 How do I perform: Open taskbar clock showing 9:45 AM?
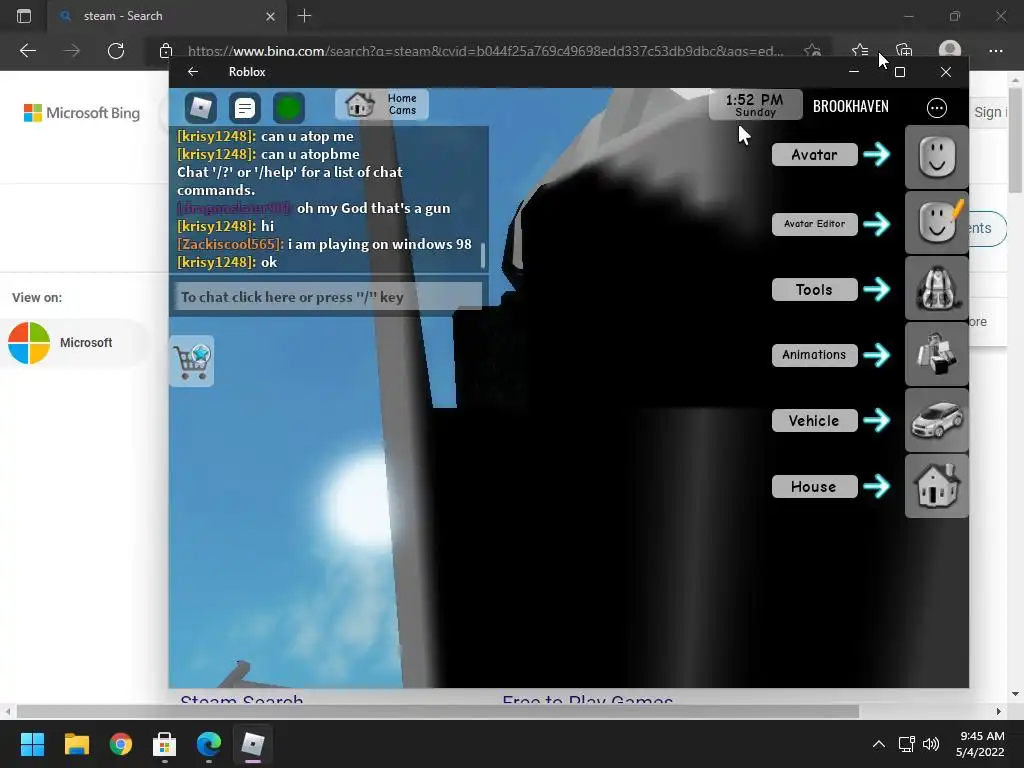(x=980, y=744)
